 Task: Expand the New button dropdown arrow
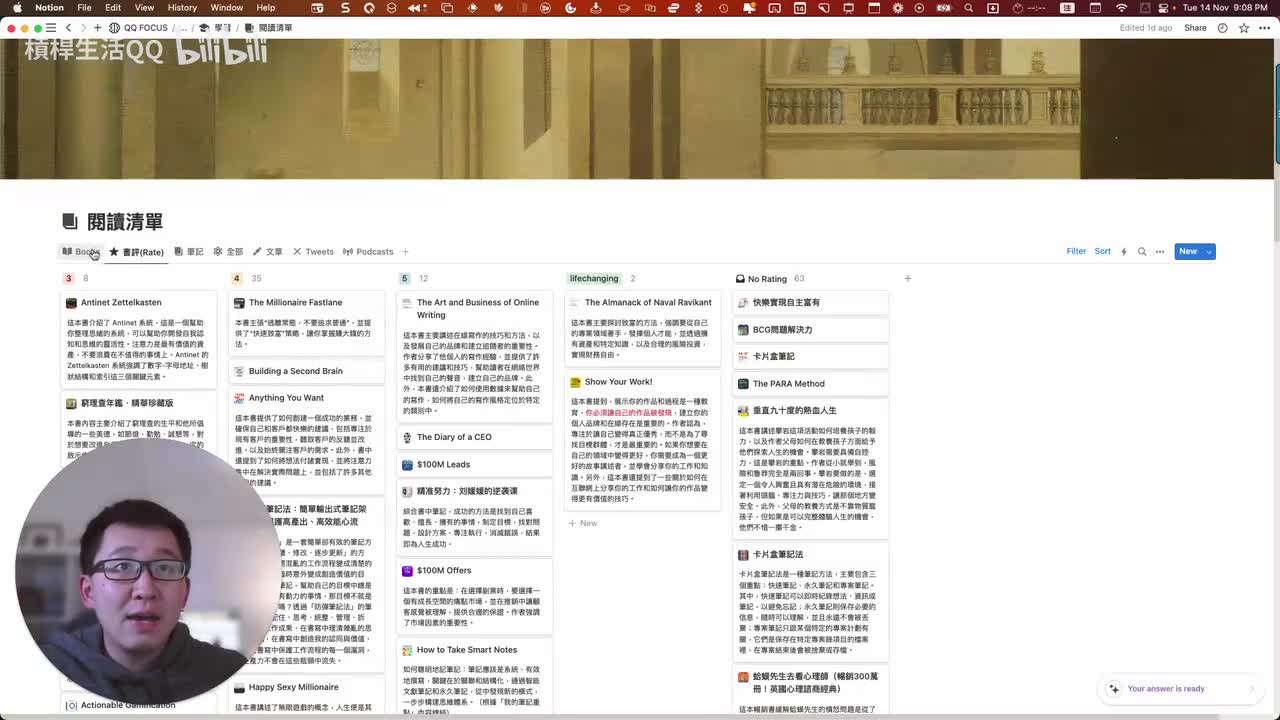(x=1208, y=252)
